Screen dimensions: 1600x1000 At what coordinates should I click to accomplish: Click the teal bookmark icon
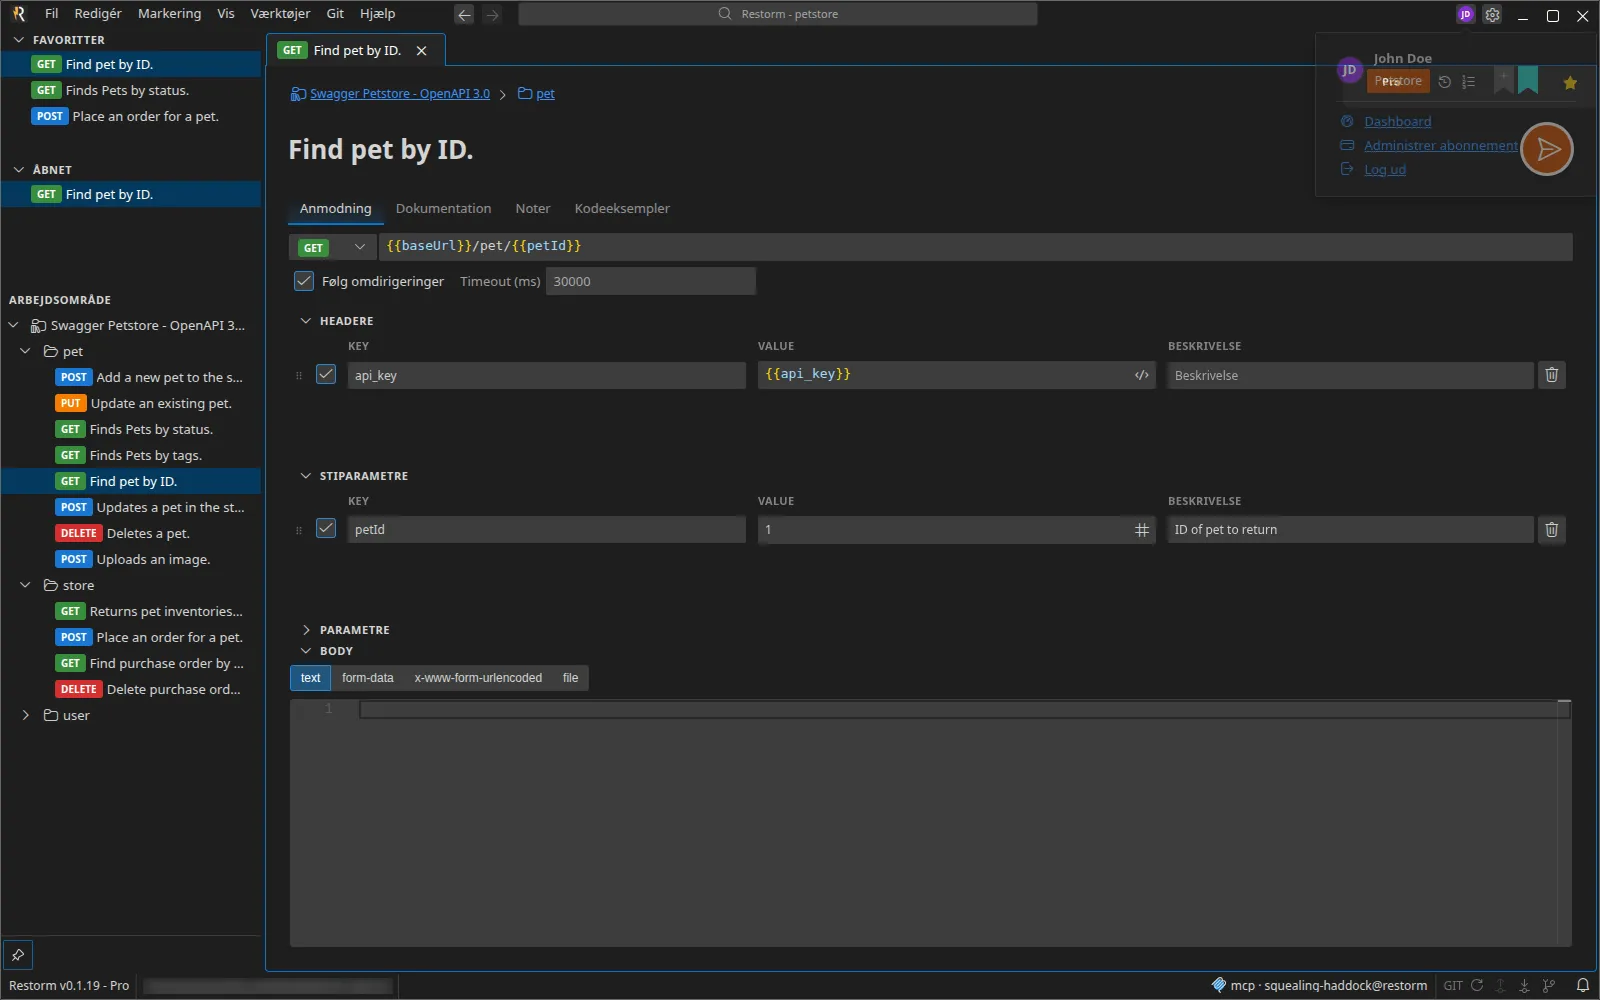(1528, 80)
